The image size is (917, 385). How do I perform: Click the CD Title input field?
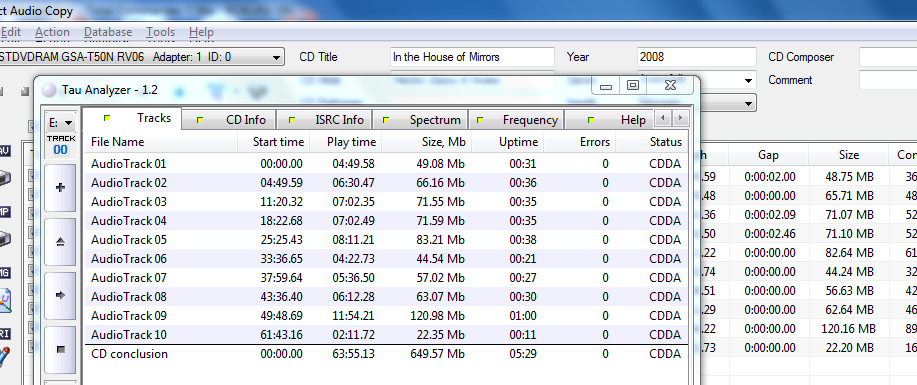pyautogui.click(x=472, y=57)
